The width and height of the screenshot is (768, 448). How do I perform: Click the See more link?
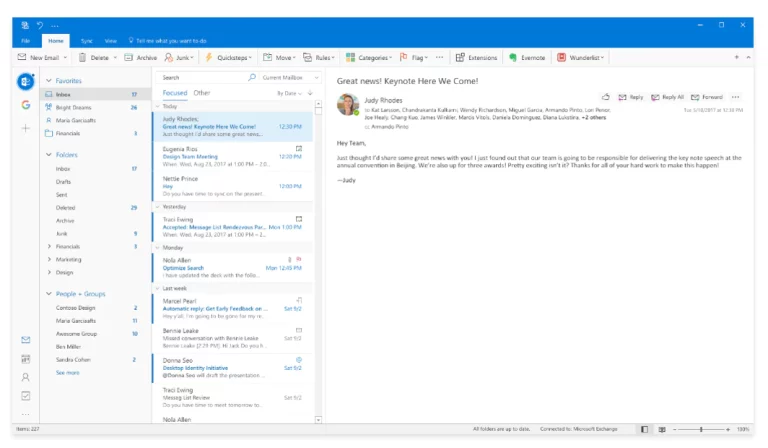click(x=68, y=373)
